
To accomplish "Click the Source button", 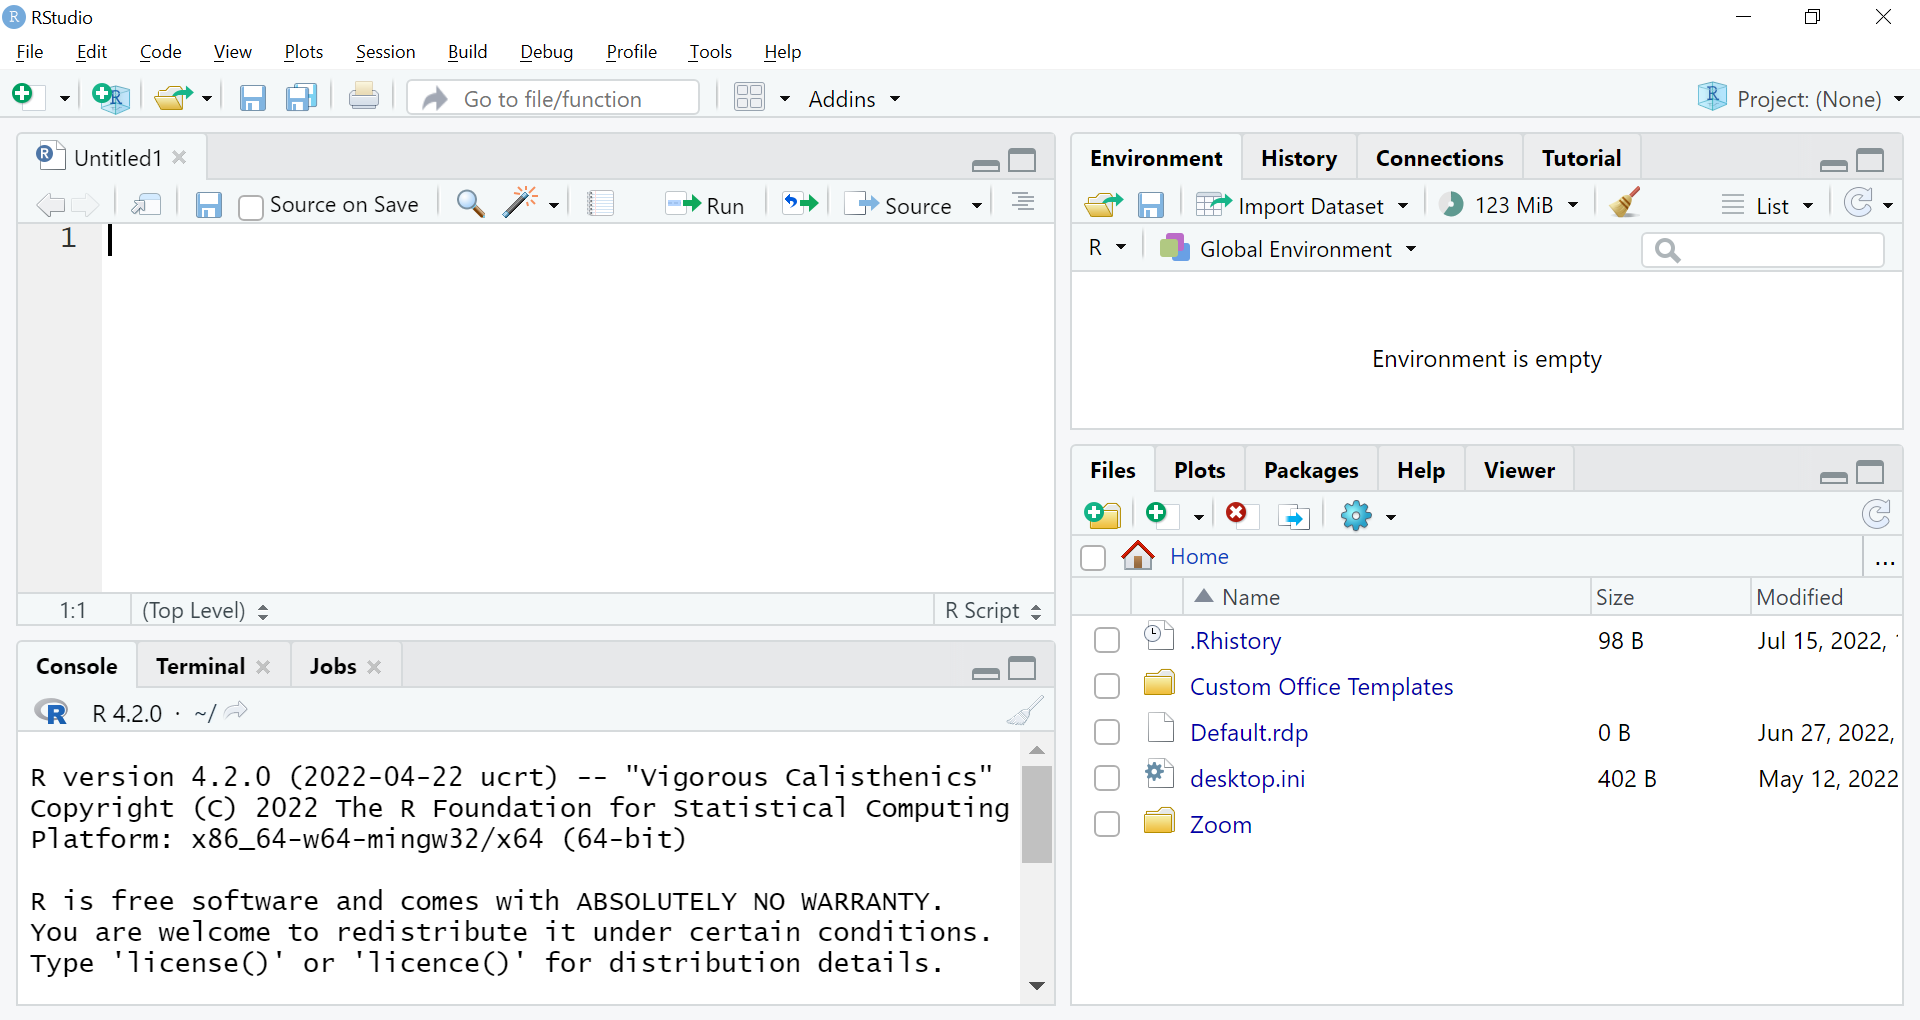I will point(898,205).
